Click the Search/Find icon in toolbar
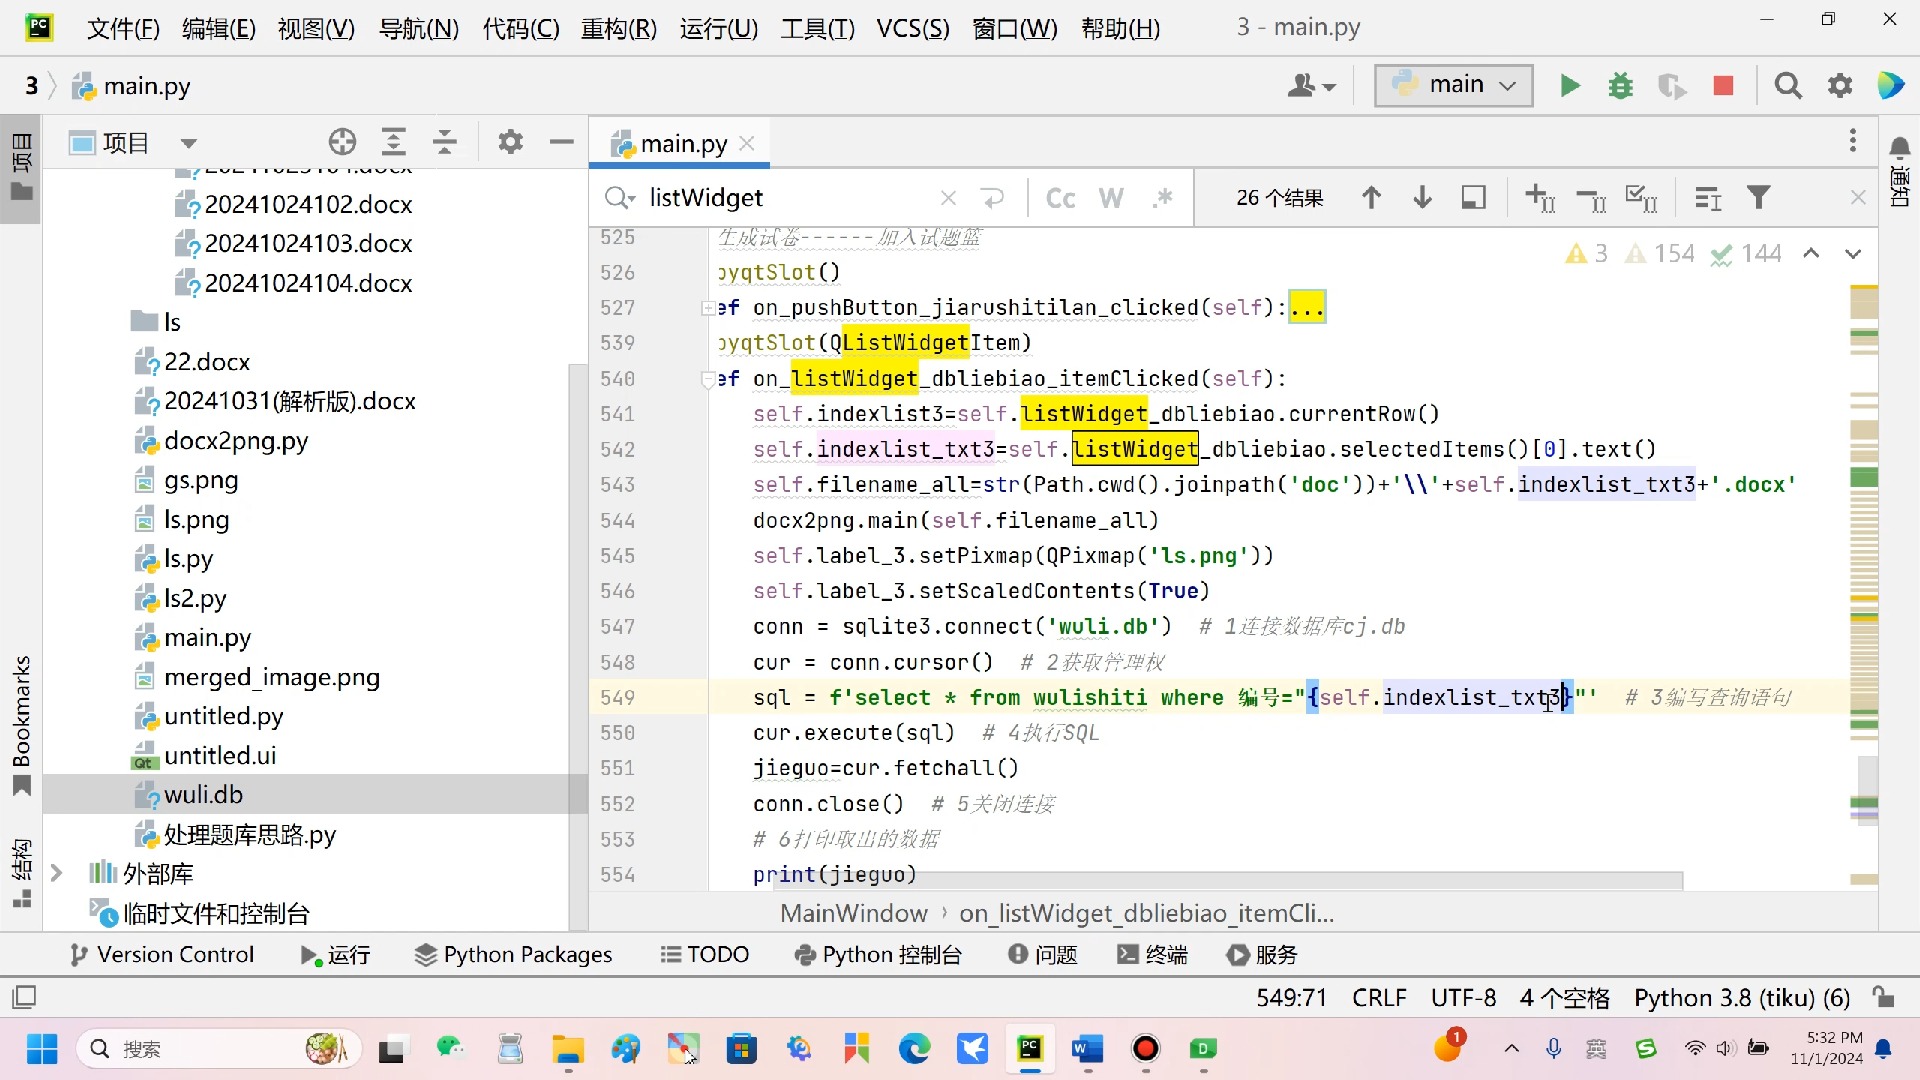Viewport: 1920px width, 1080px height. pyautogui.click(x=1789, y=86)
